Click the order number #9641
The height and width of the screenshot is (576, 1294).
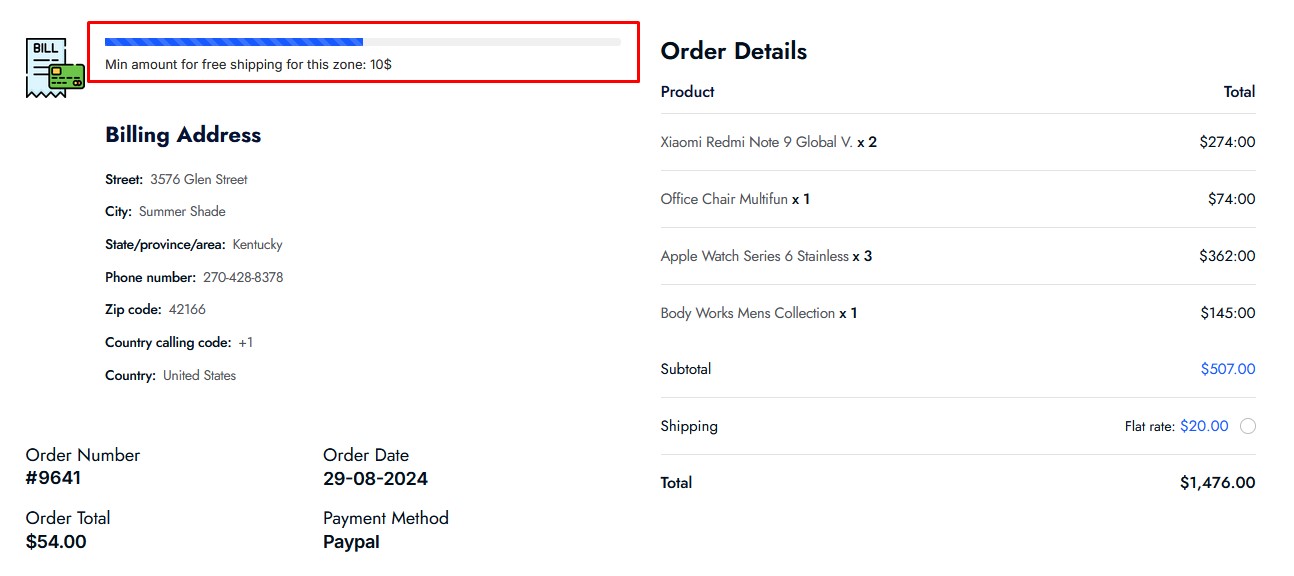53,478
